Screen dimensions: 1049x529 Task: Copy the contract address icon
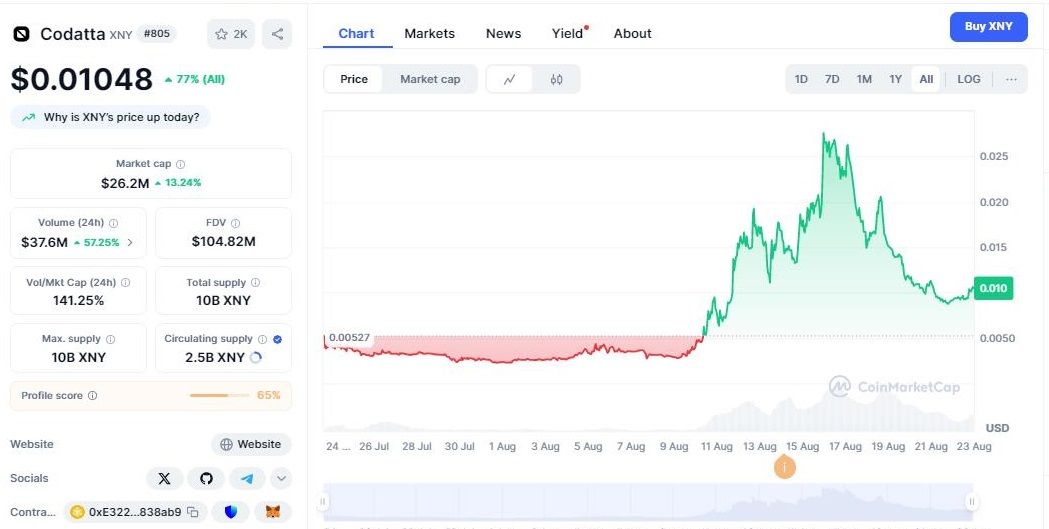193,512
